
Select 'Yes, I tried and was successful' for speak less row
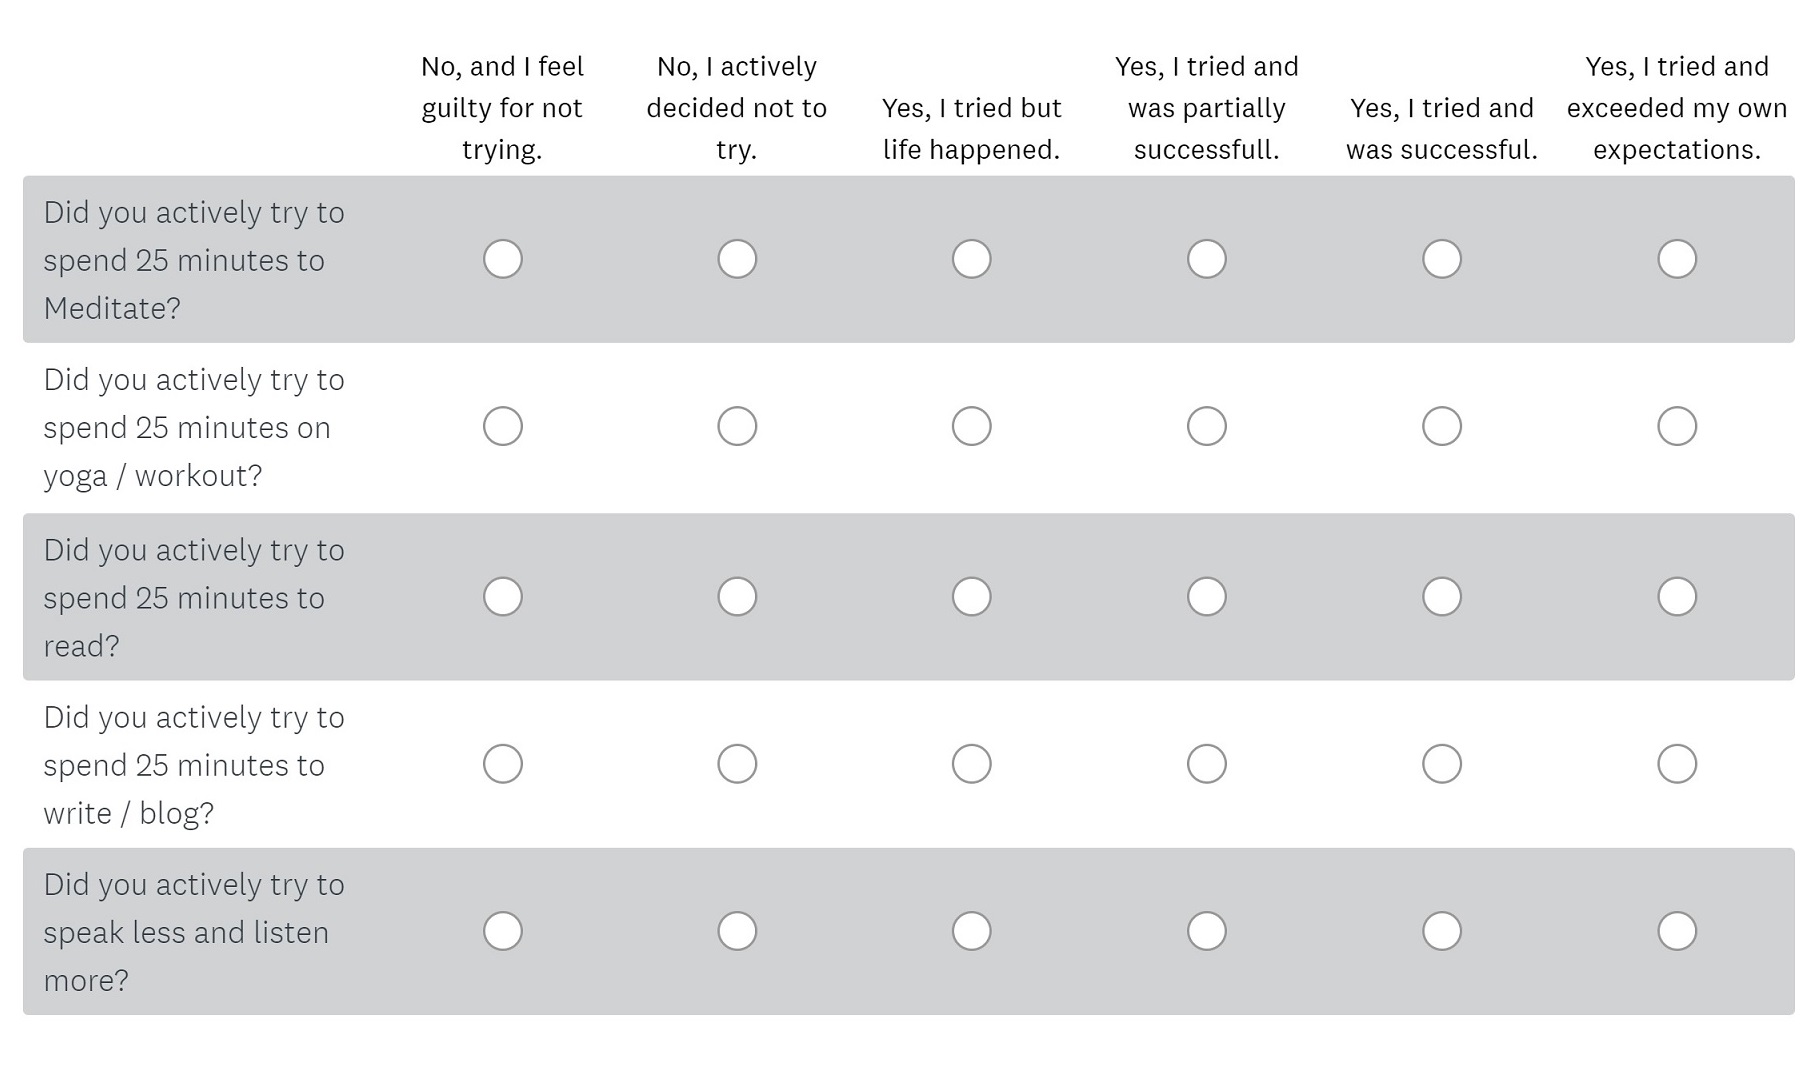1441,931
